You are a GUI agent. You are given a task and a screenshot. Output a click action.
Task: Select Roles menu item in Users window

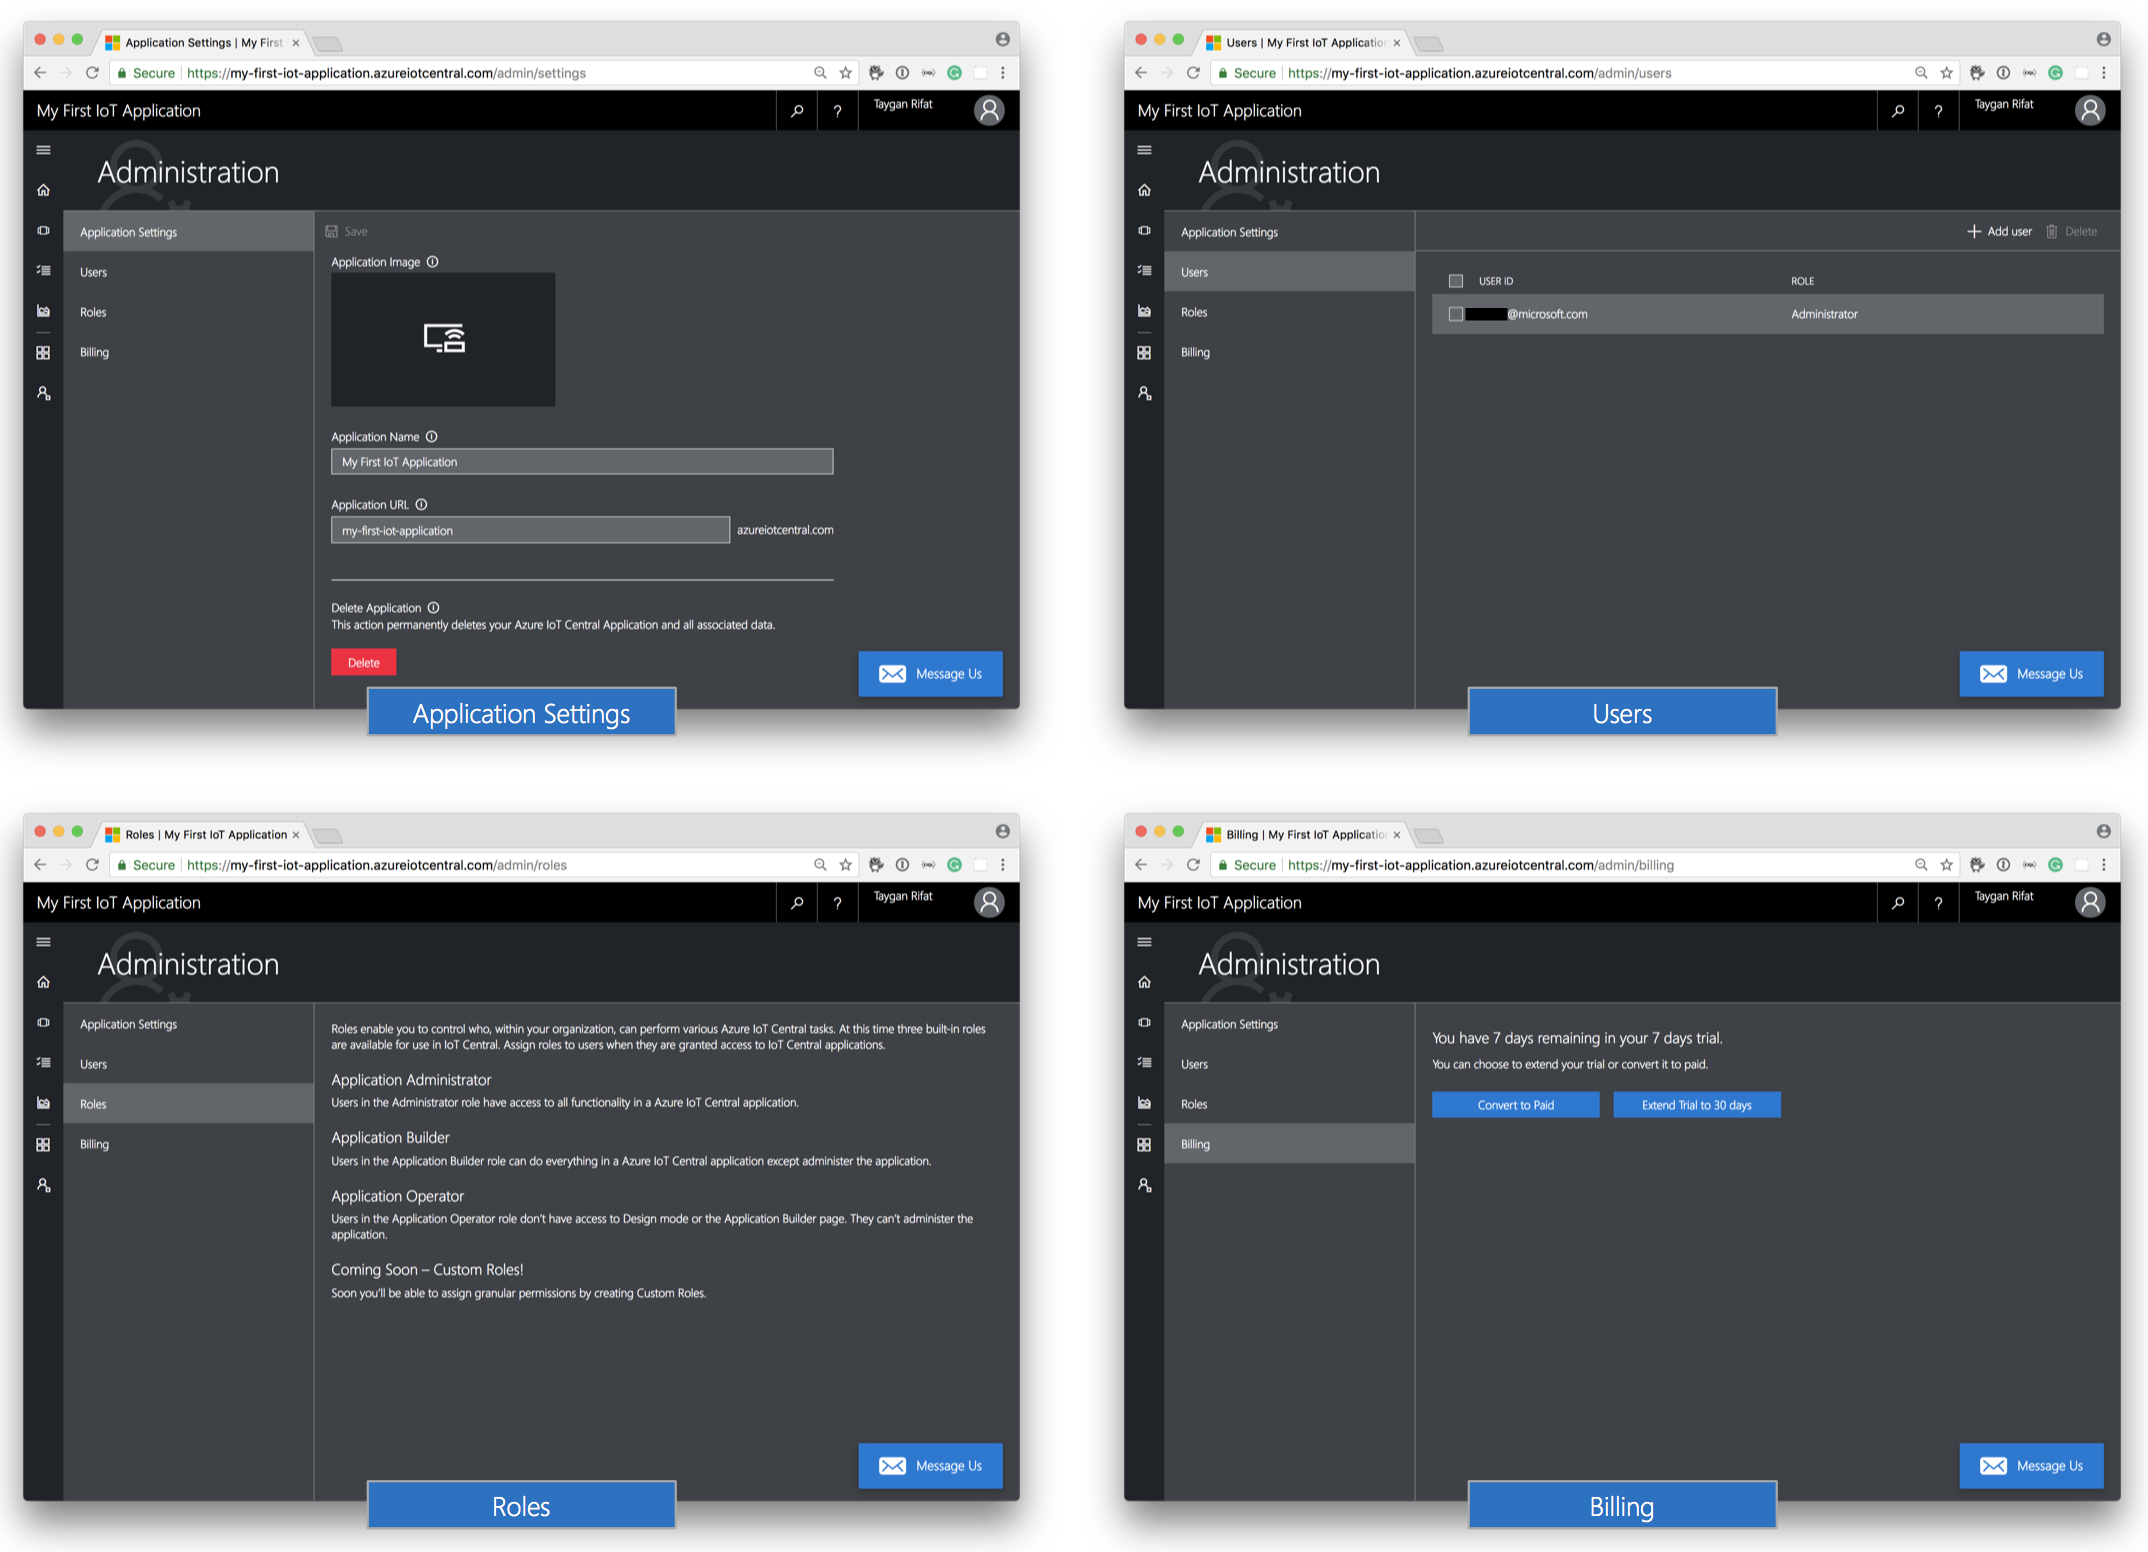click(1290, 312)
